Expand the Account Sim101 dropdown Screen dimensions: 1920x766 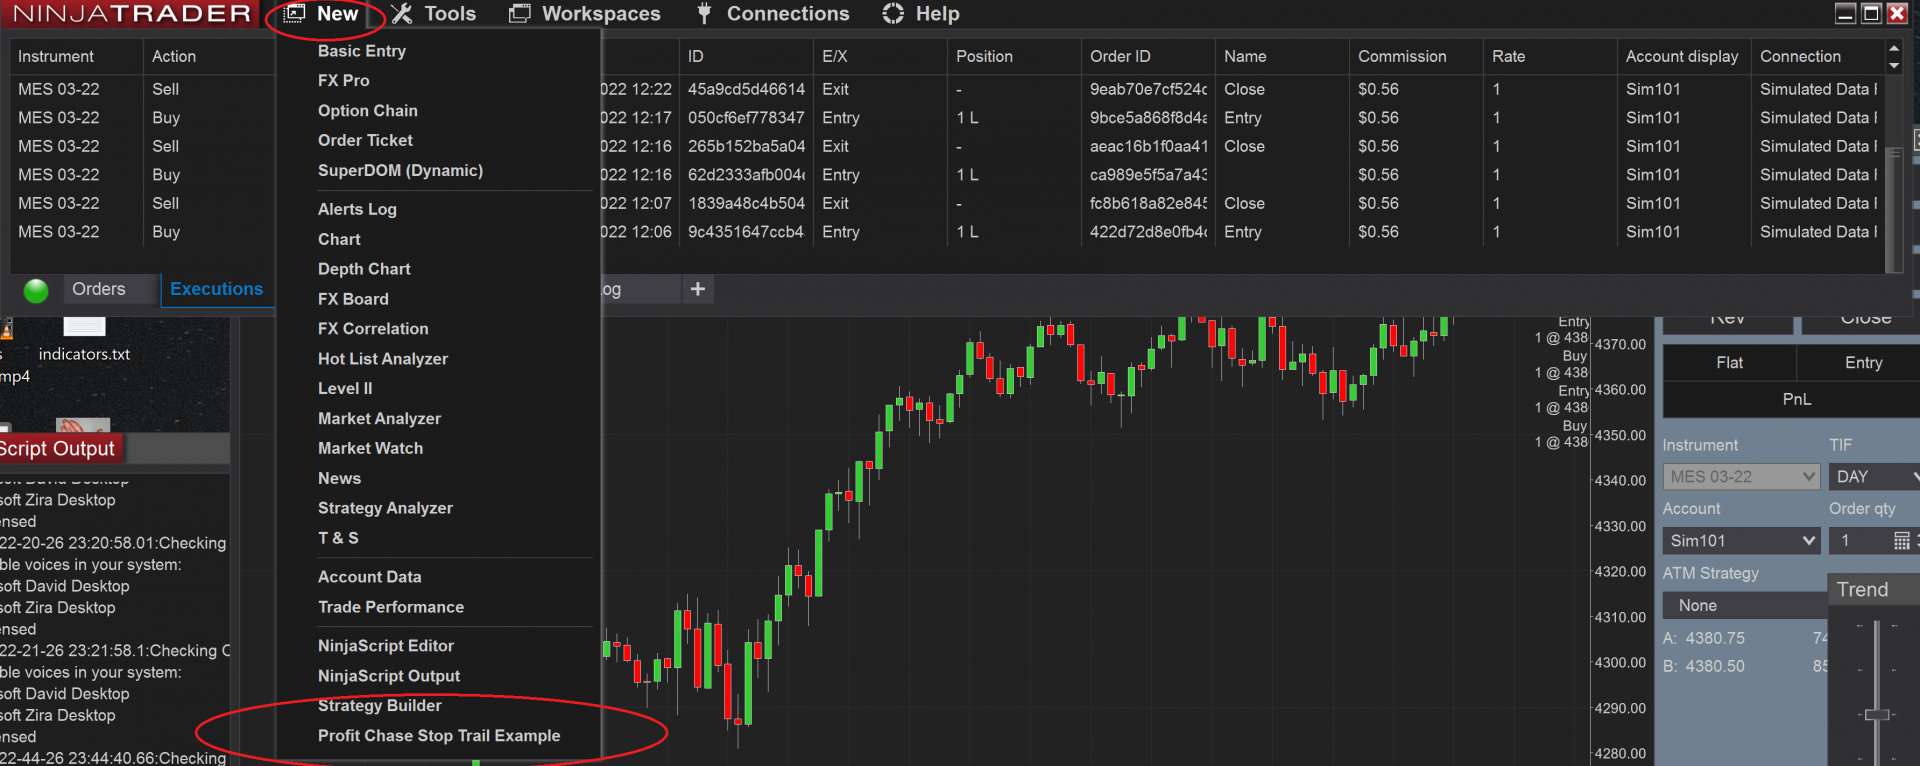tap(1741, 541)
